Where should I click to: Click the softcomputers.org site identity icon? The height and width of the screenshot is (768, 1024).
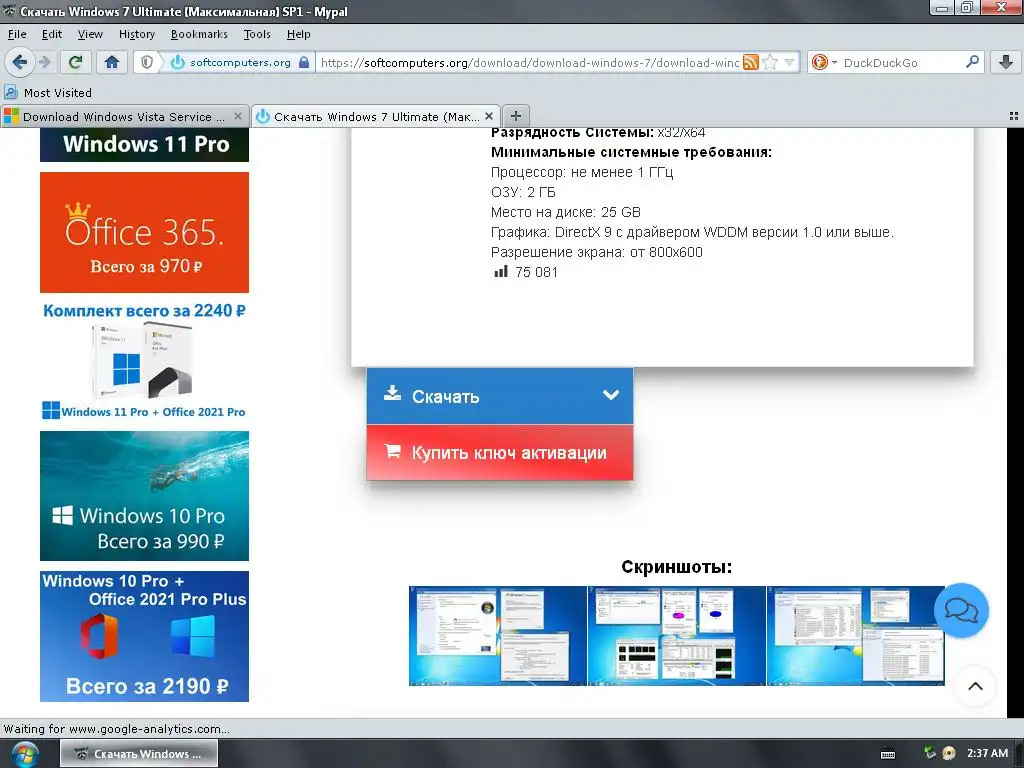tap(178, 63)
